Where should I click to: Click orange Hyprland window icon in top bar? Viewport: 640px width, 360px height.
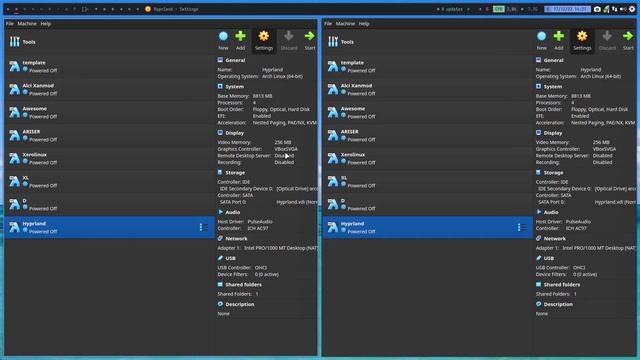[x=148, y=9]
